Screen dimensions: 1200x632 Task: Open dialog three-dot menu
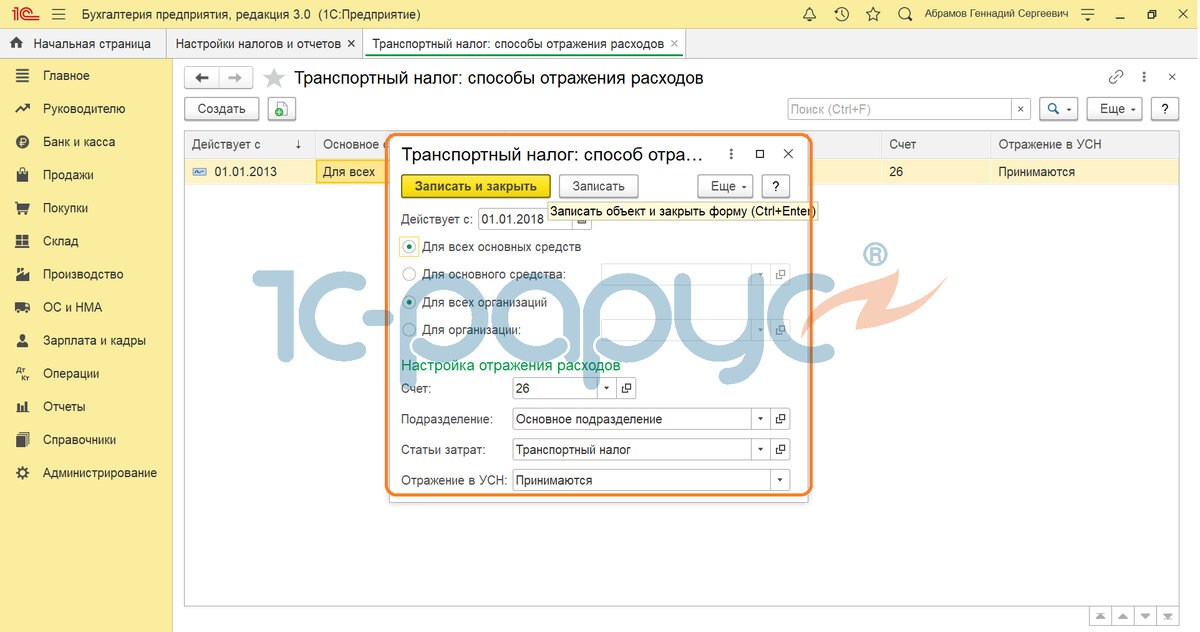tap(731, 154)
